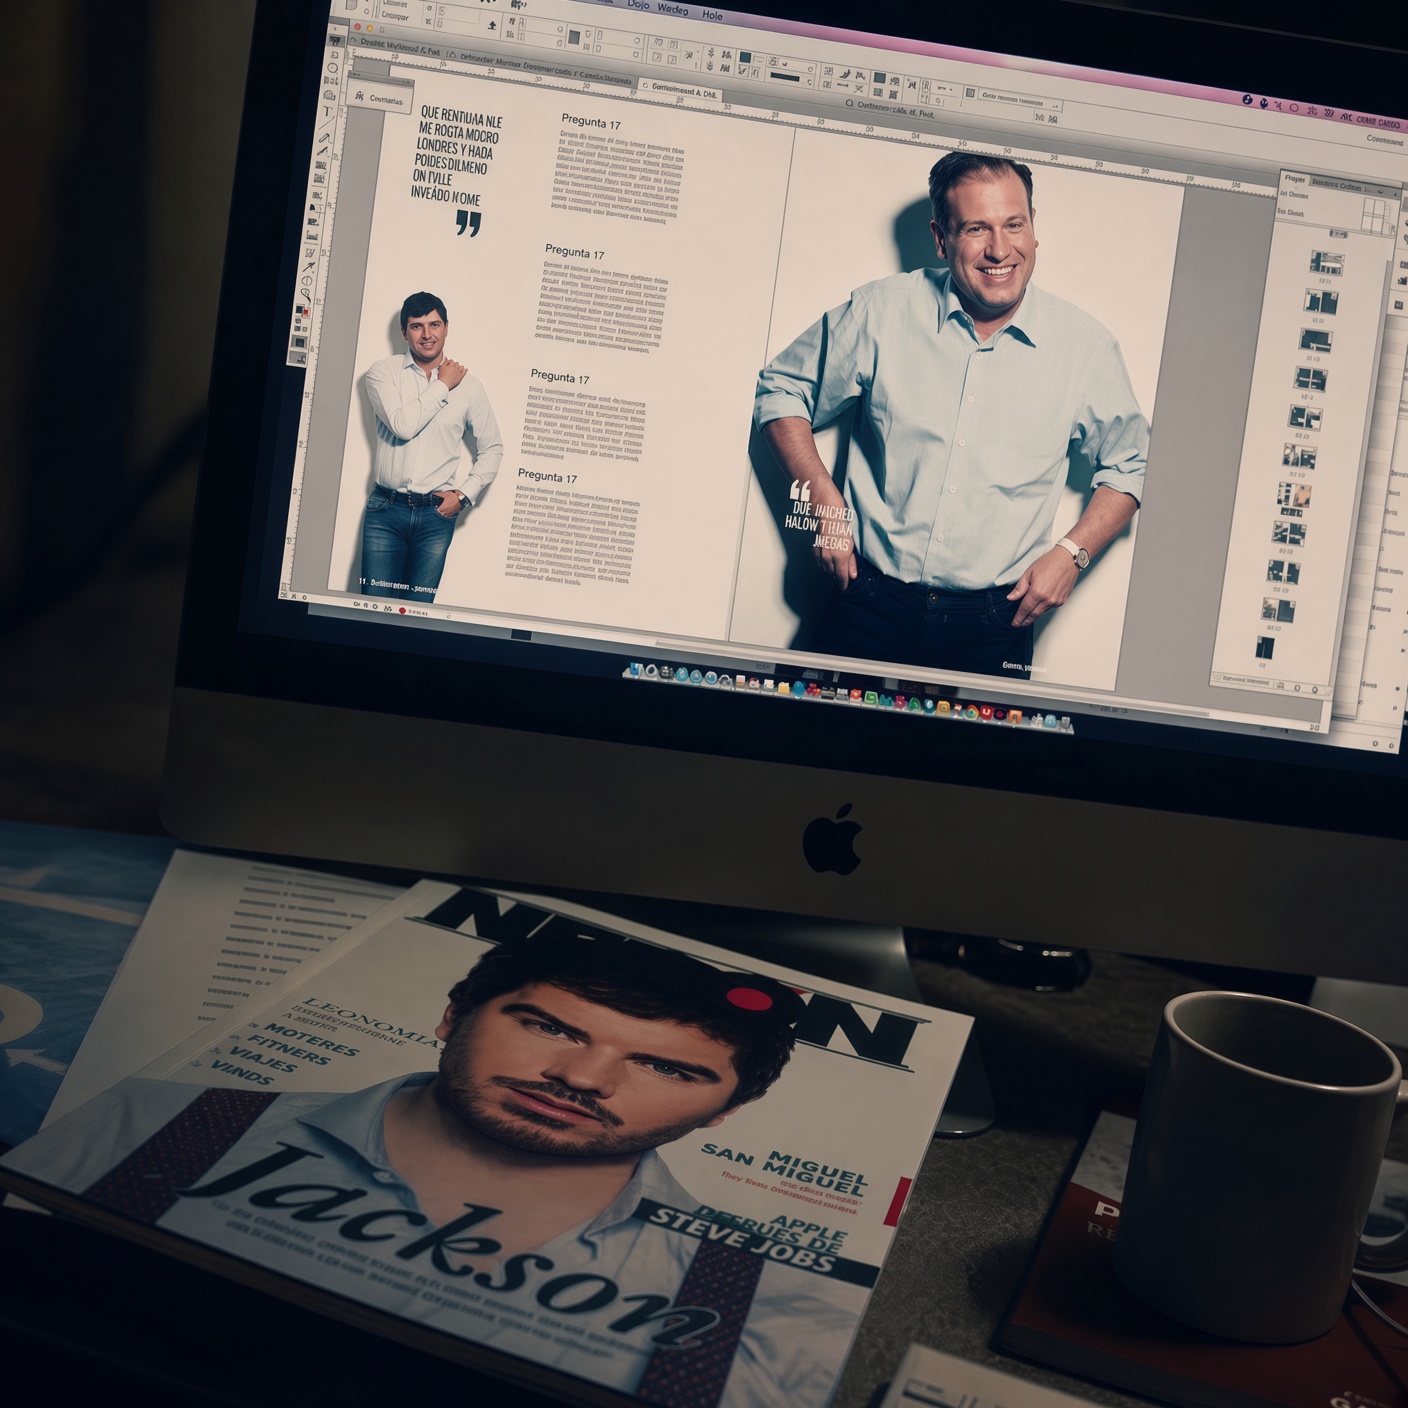Open Finder from the Dock's left end
Image resolution: width=1408 pixels, height=1408 pixels.
pyautogui.click(x=636, y=670)
